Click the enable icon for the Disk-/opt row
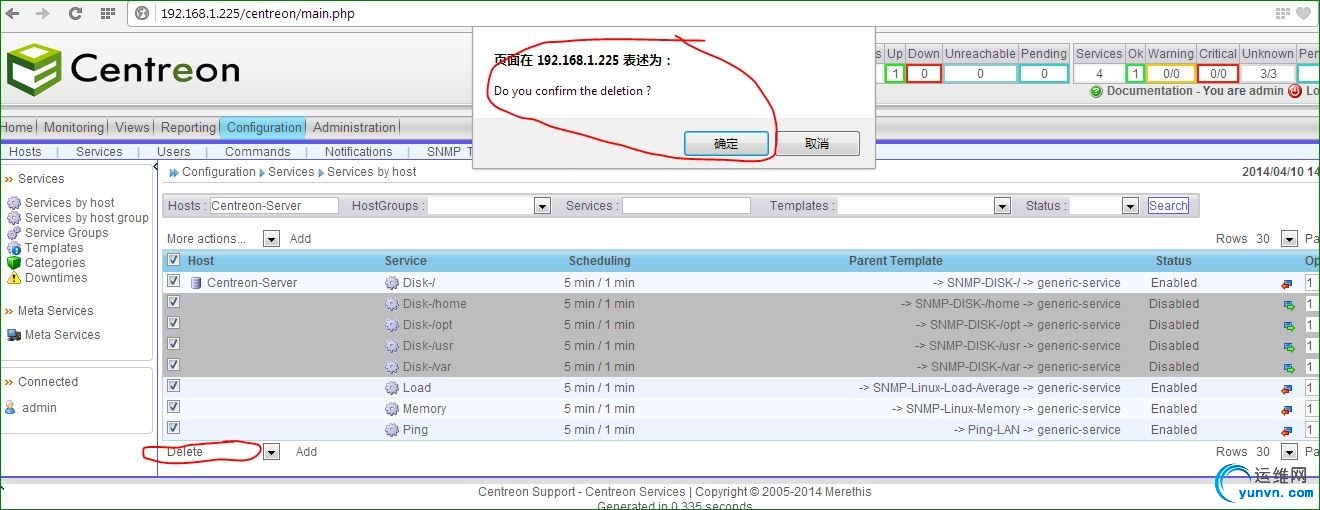The image size is (1320, 510). pos(1288,326)
